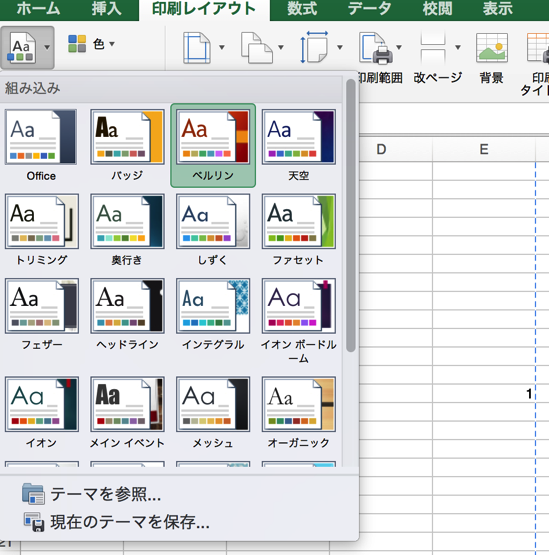The width and height of the screenshot is (549, 555).
Task: Click the Themes Aa button
Action: click(21, 47)
